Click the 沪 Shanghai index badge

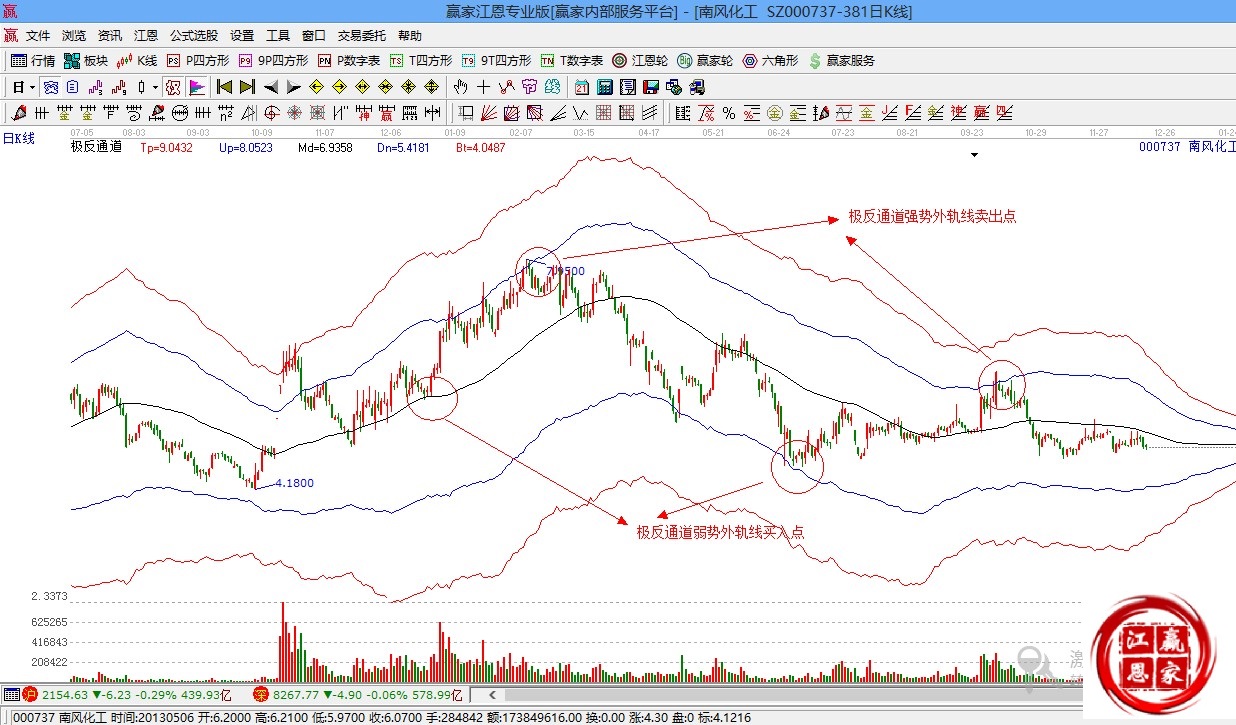29,694
